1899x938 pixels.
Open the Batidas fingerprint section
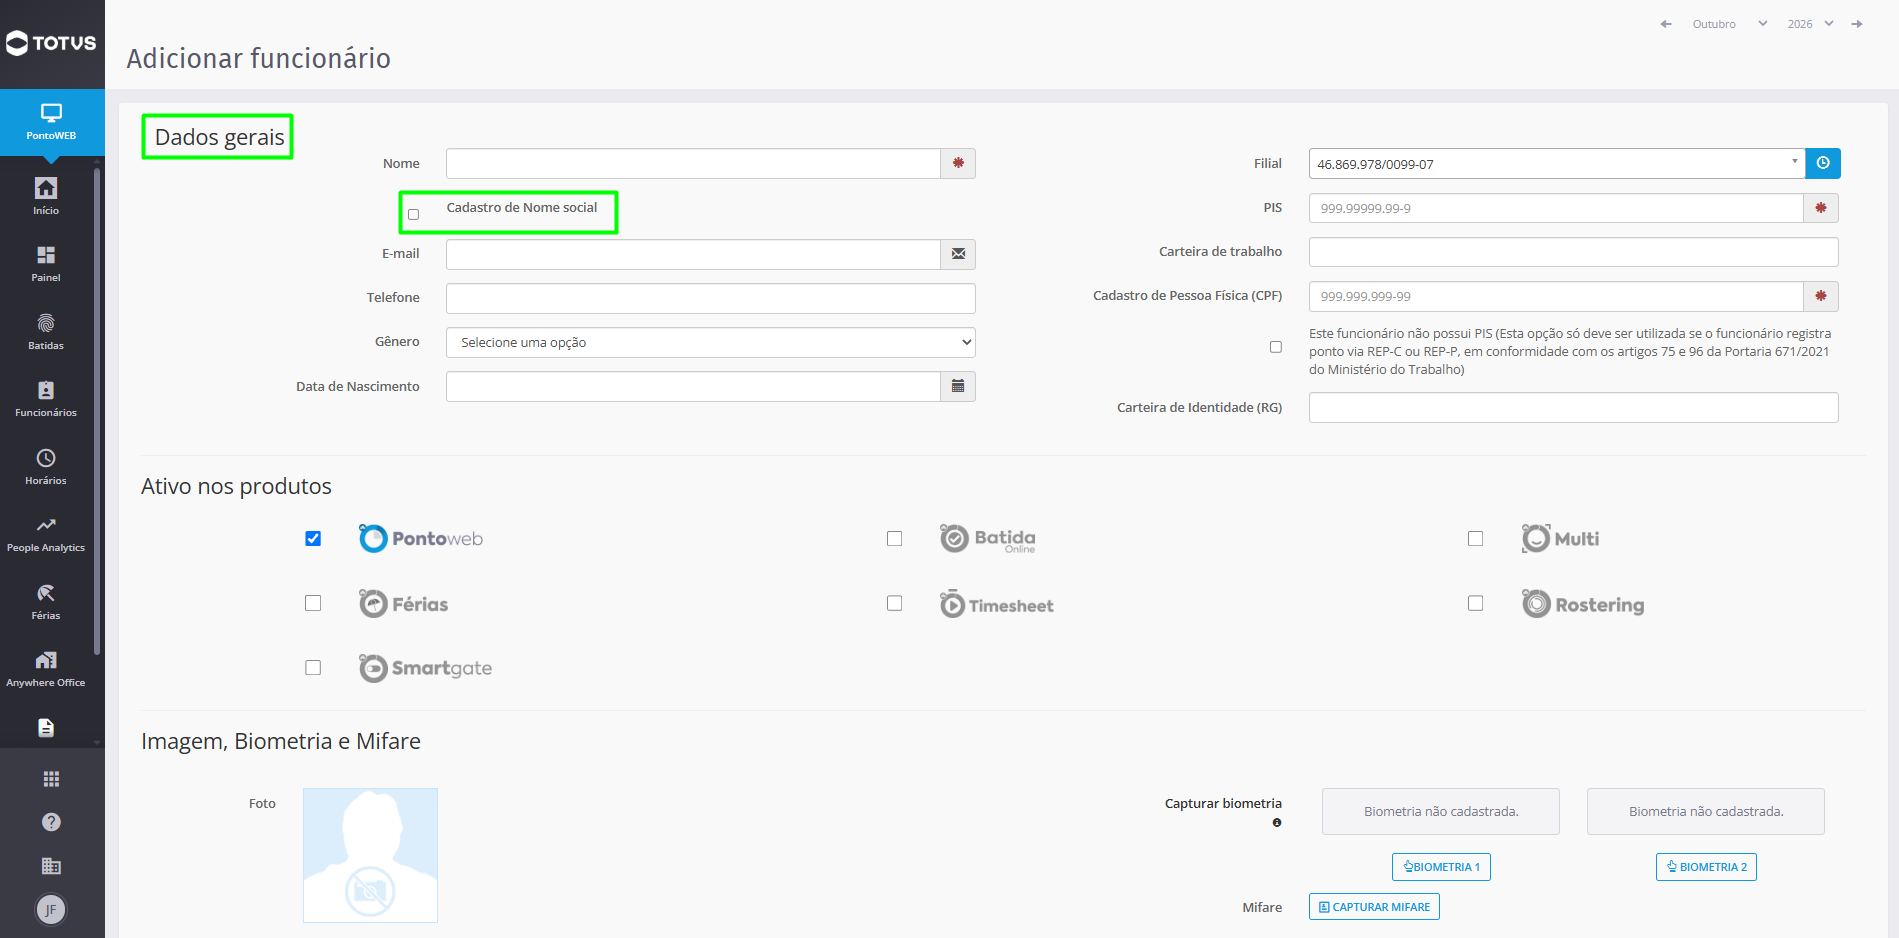(46, 332)
